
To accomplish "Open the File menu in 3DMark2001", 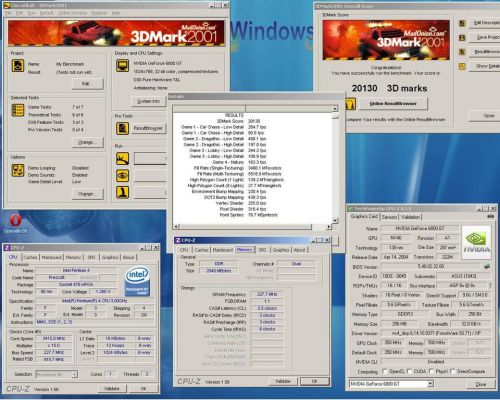I will [8, 13].
